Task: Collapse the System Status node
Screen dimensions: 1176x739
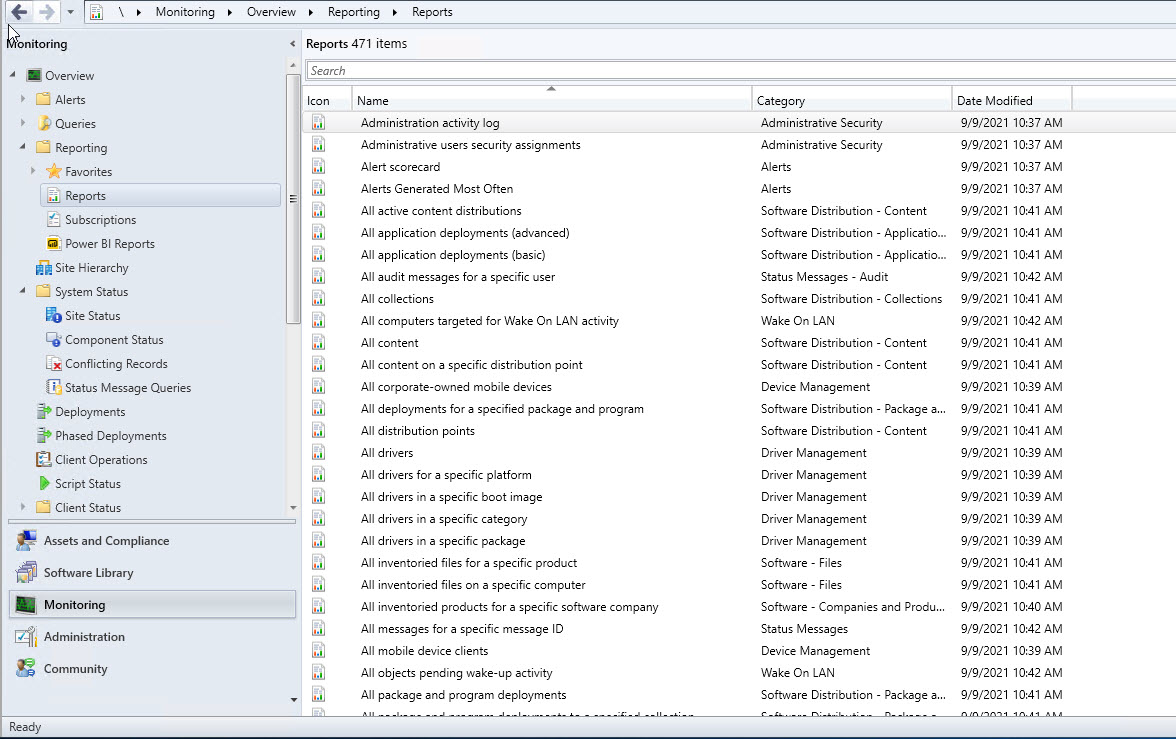Action: 23,291
